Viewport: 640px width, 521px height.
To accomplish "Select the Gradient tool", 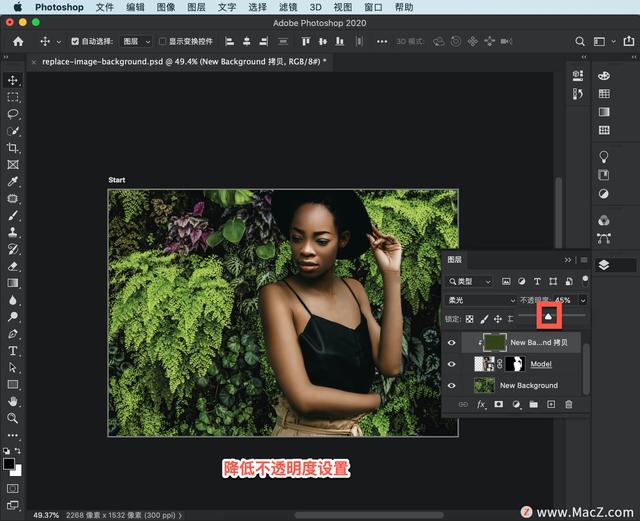I will 13,283.
